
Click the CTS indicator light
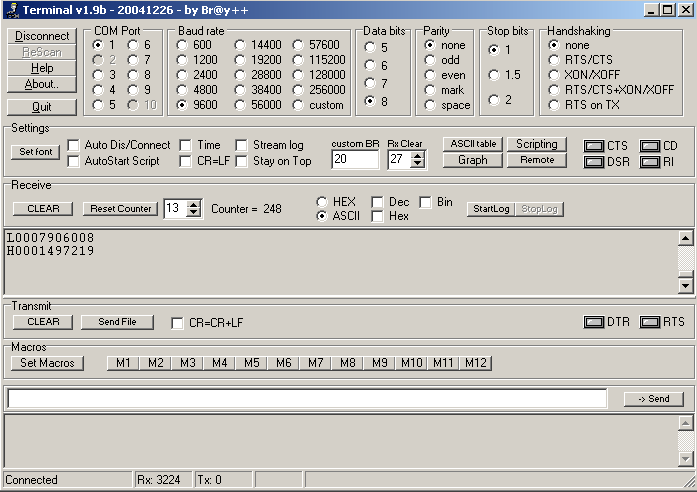tap(593, 146)
